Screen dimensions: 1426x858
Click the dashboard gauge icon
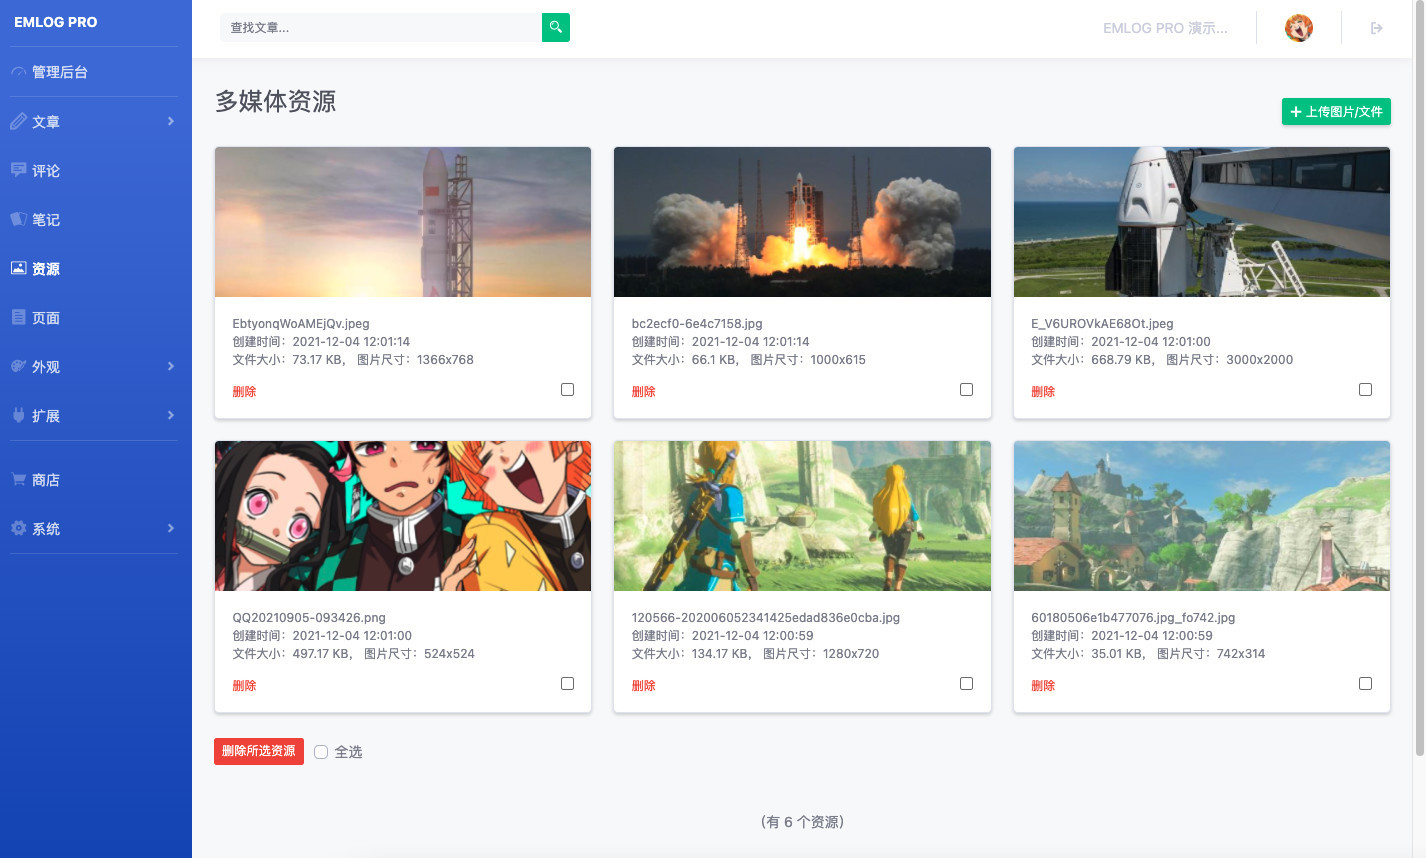[x=18, y=72]
